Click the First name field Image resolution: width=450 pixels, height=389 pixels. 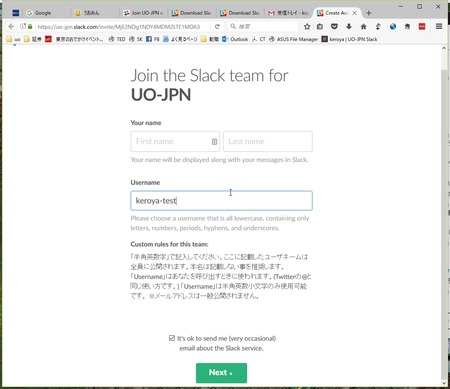(175, 142)
